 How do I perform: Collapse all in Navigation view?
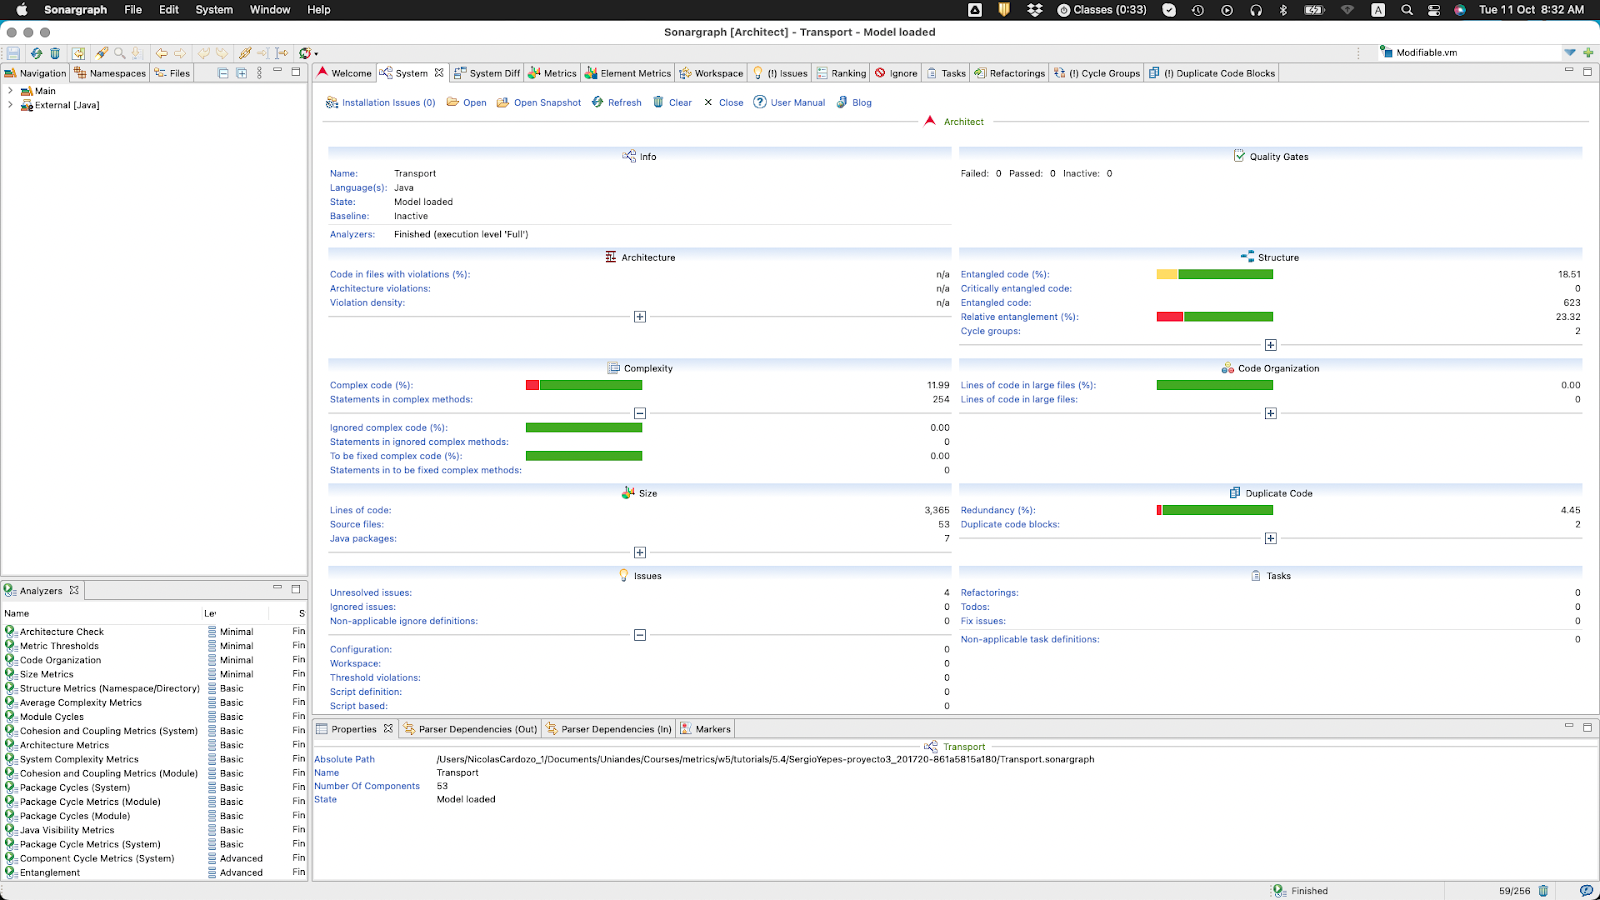coord(223,73)
